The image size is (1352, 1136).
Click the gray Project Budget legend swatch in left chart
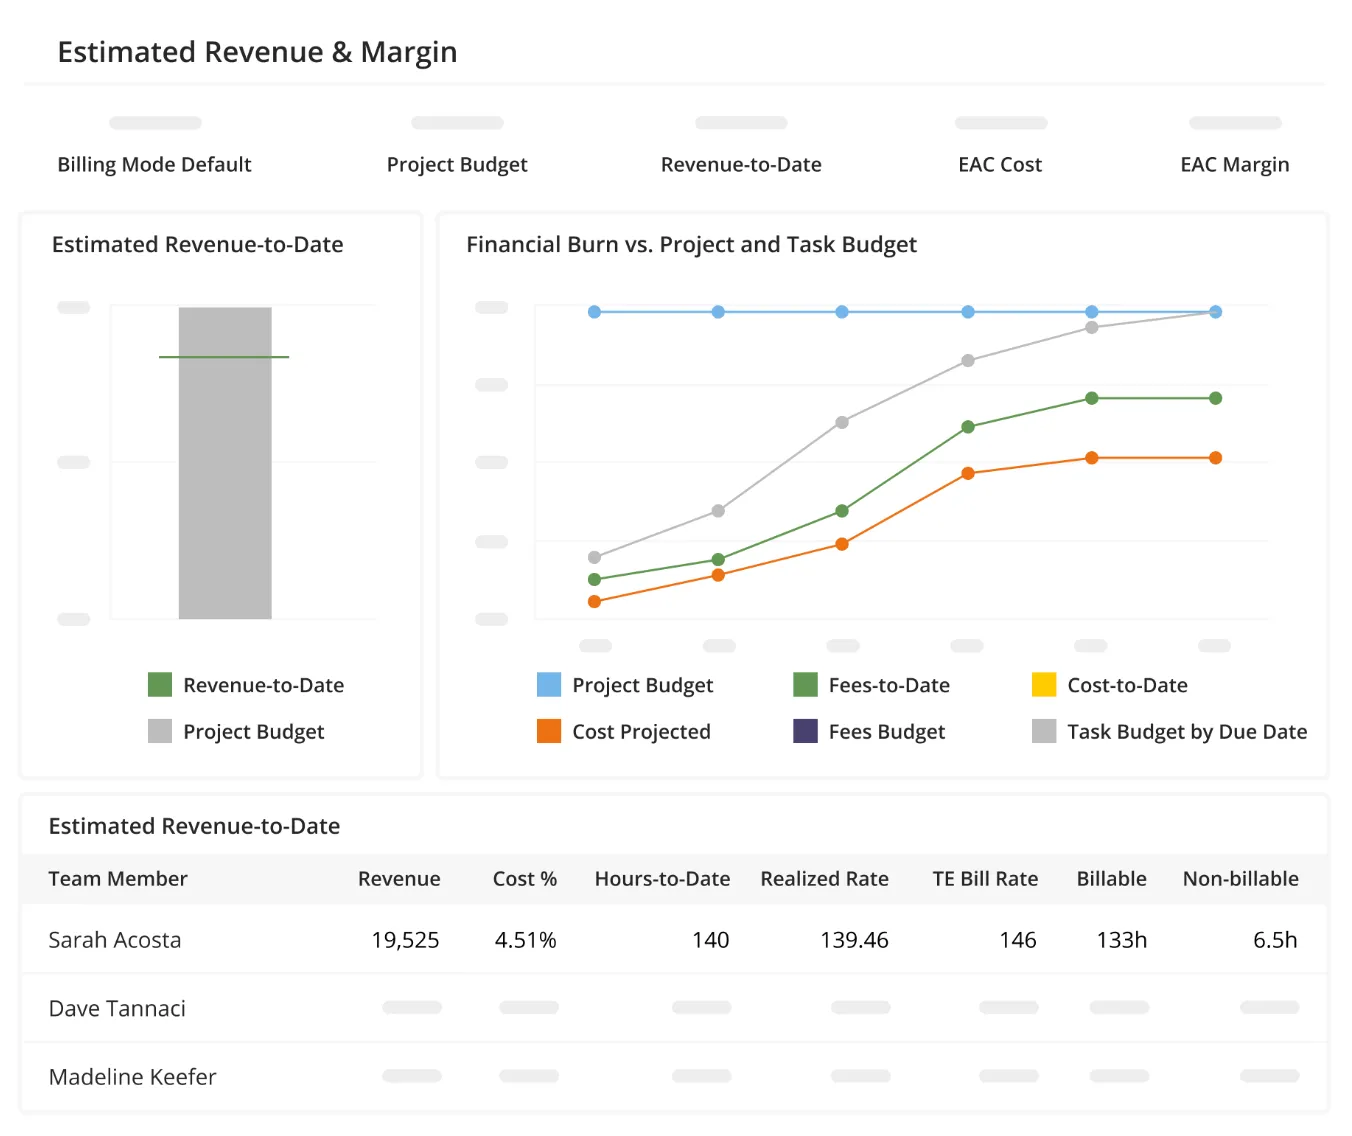(x=160, y=731)
